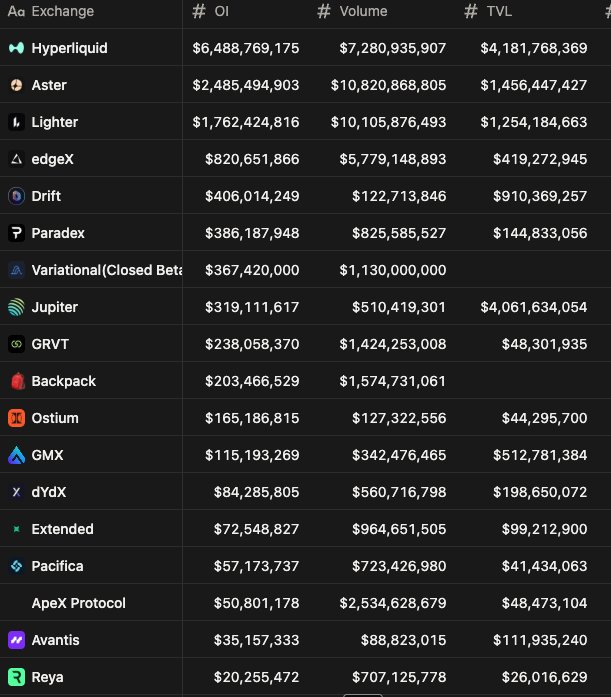Open the Exchange column header menu

click(62, 12)
